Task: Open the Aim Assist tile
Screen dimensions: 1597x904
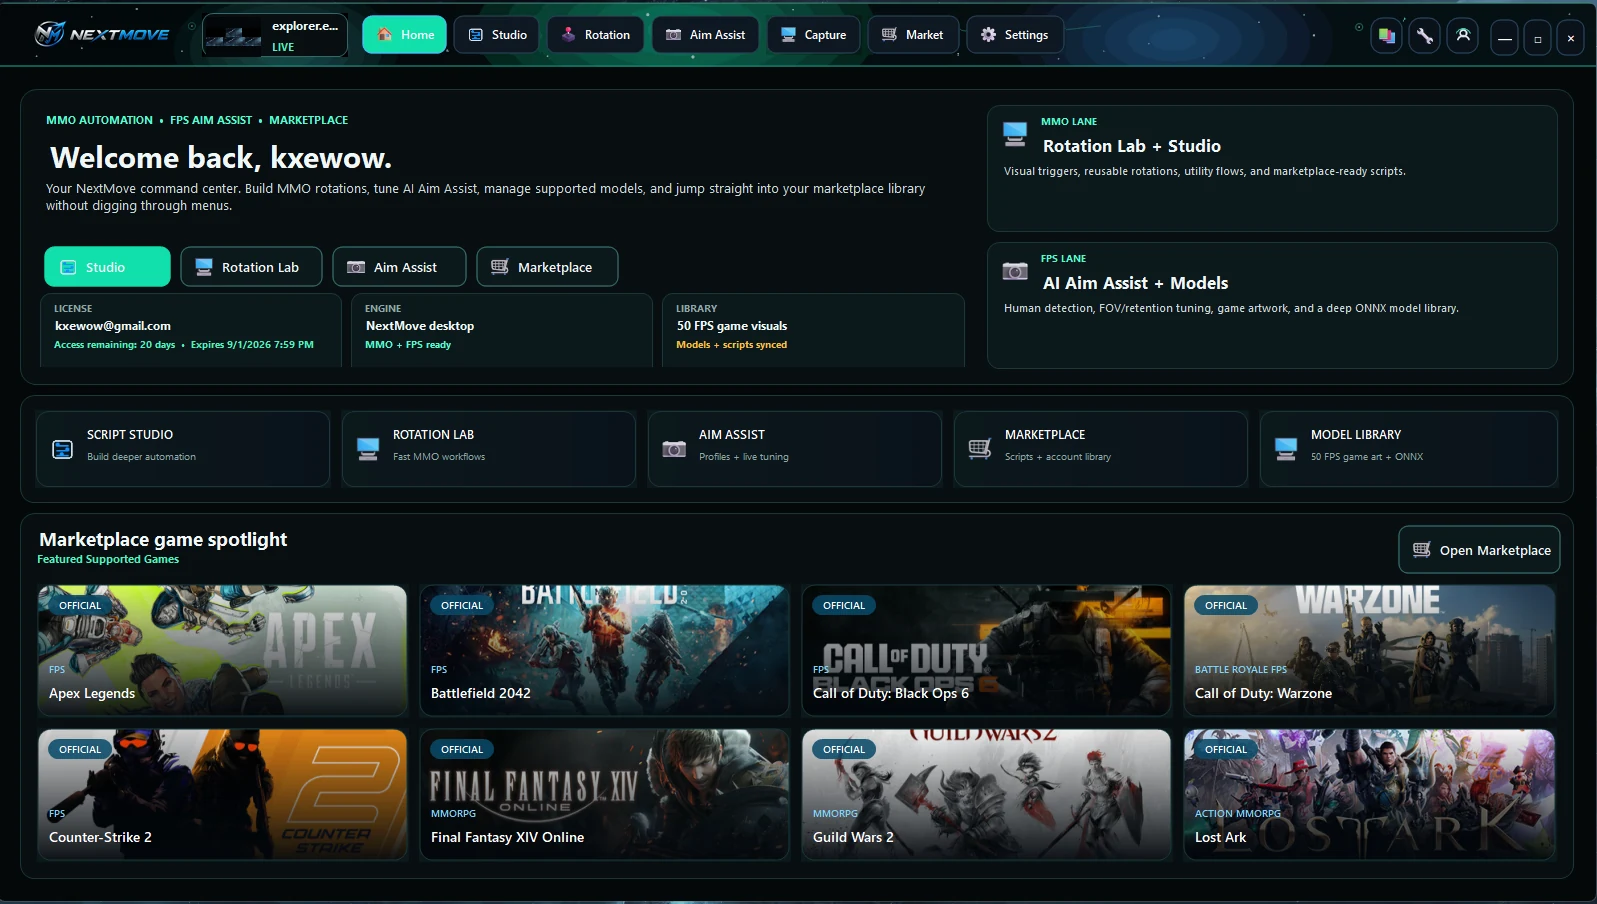Action: [x=795, y=449]
